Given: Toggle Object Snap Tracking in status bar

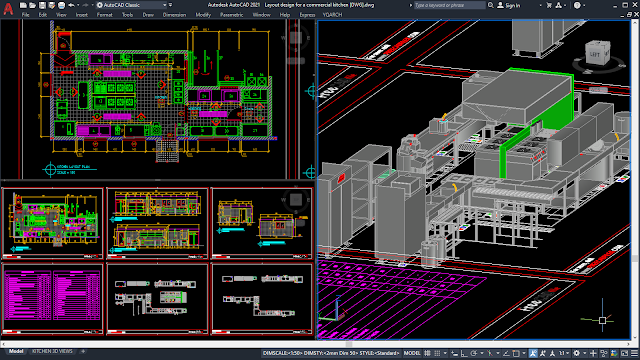Looking at the screenshot, I should click(506, 353).
